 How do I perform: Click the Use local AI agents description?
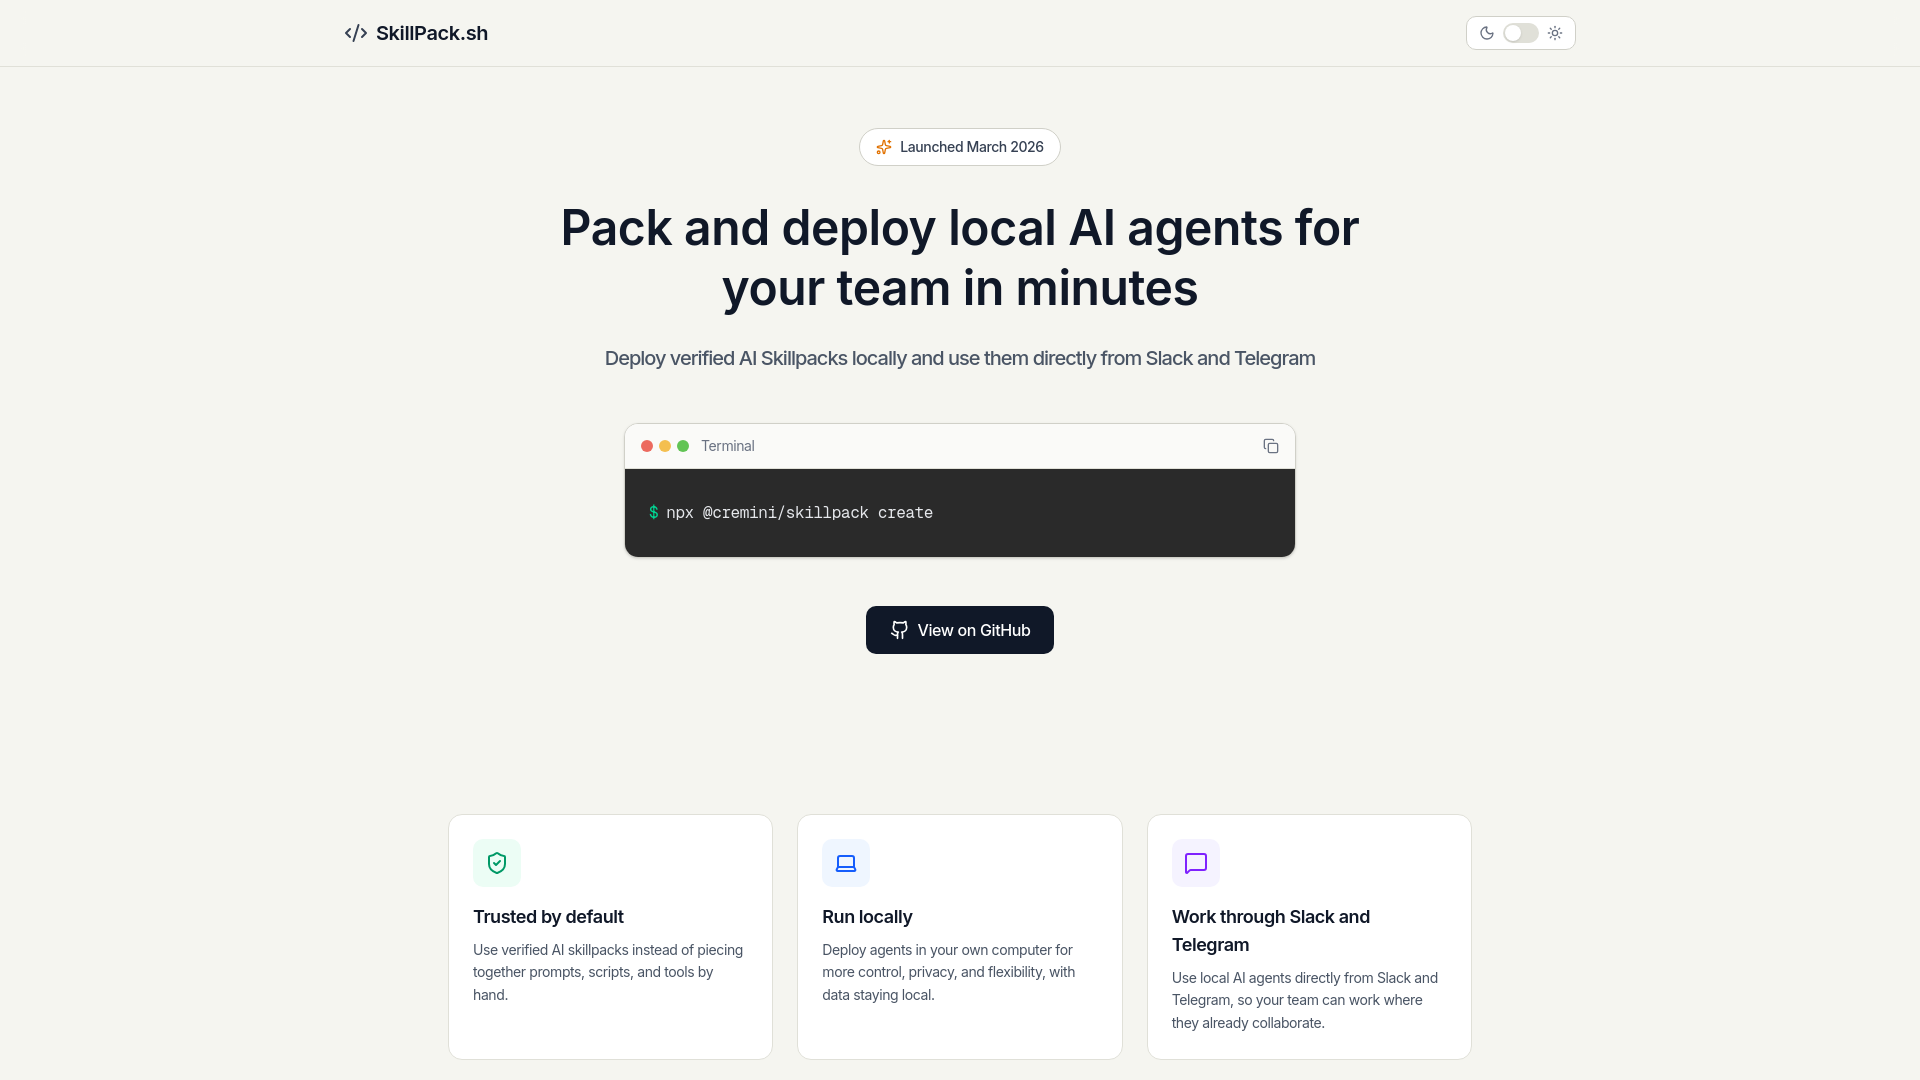tap(1305, 1000)
